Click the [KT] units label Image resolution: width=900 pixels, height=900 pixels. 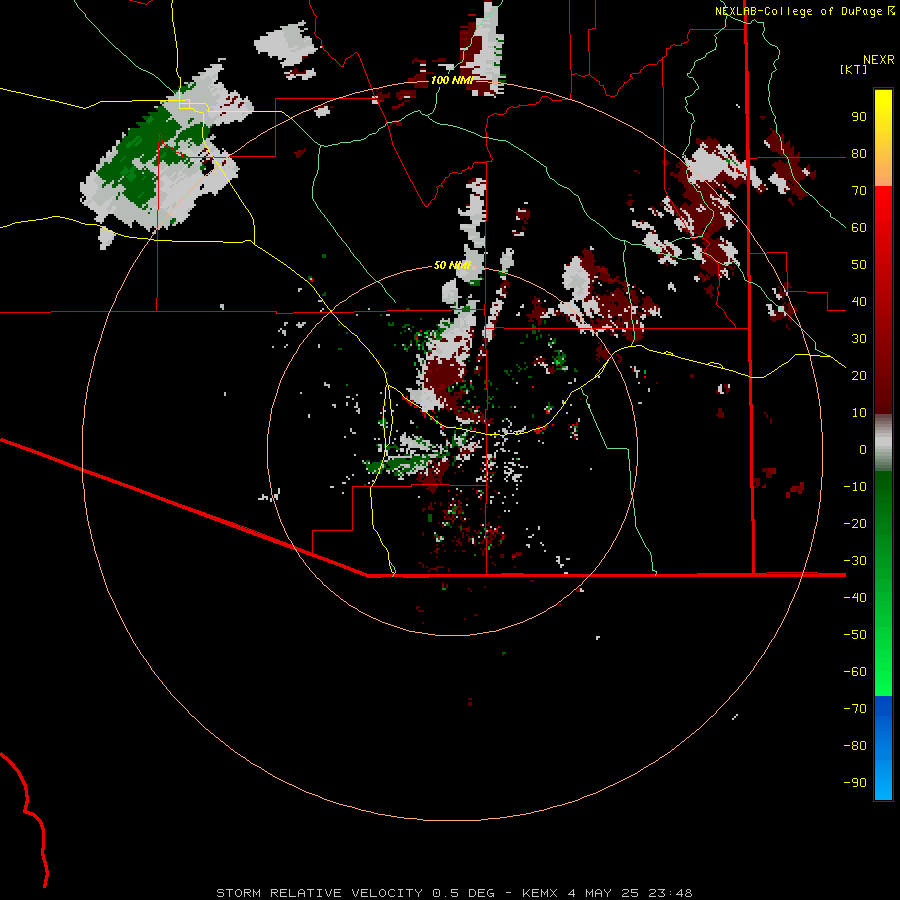[853, 69]
